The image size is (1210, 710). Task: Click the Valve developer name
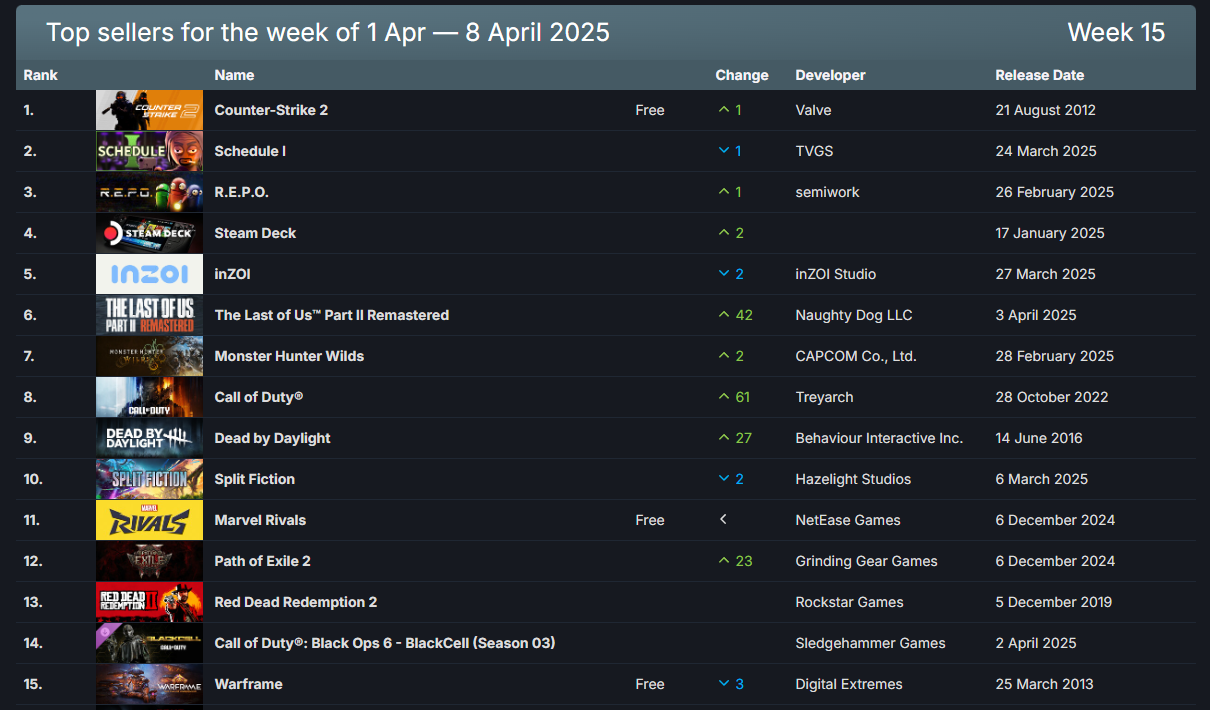click(814, 110)
